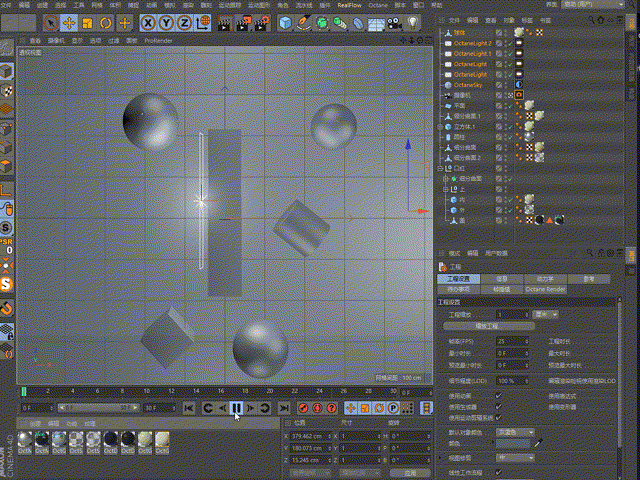Switch to the 动力学 attribute tab
The width and height of the screenshot is (640, 480).
(545, 279)
